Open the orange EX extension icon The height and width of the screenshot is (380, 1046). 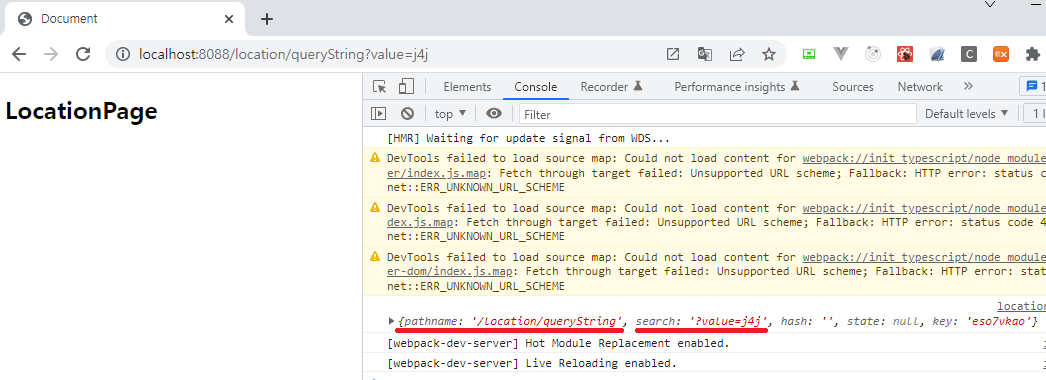tap(1001, 55)
